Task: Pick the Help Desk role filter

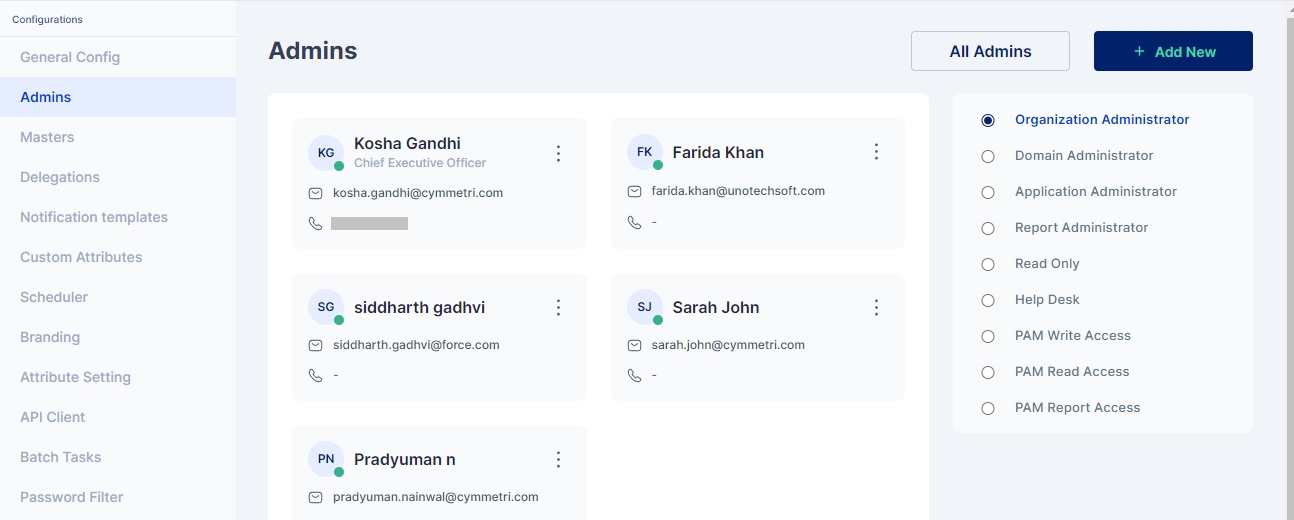Action: [x=988, y=300]
